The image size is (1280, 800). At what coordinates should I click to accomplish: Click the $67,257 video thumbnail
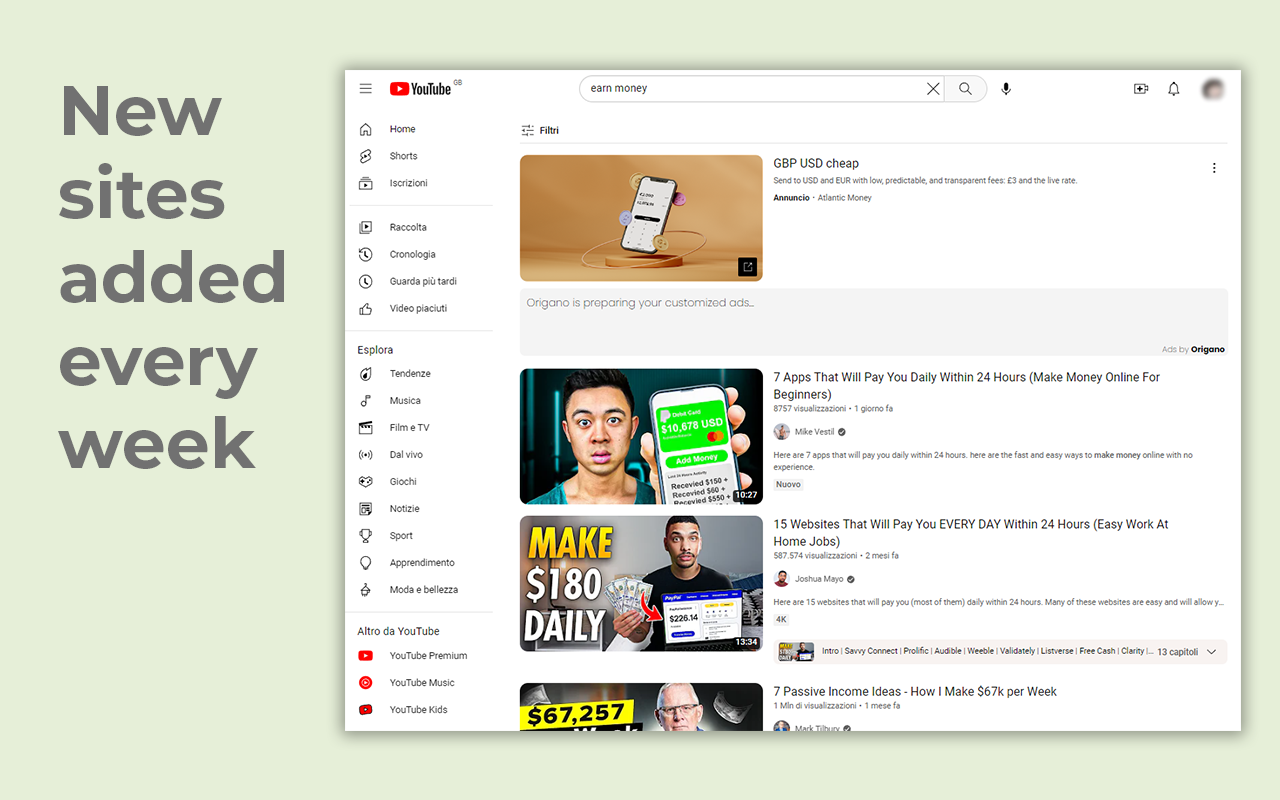point(641,707)
